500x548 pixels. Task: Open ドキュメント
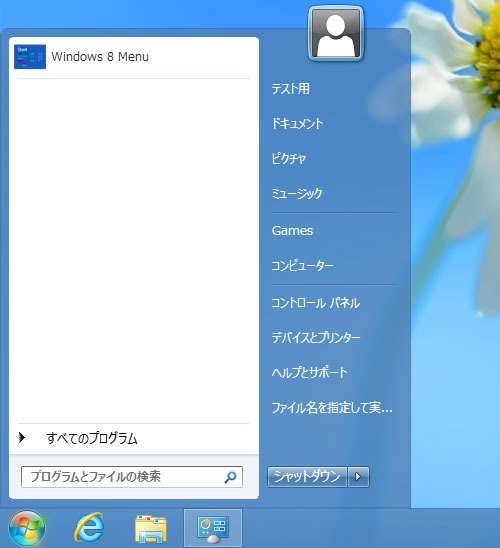click(x=297, y=123)
